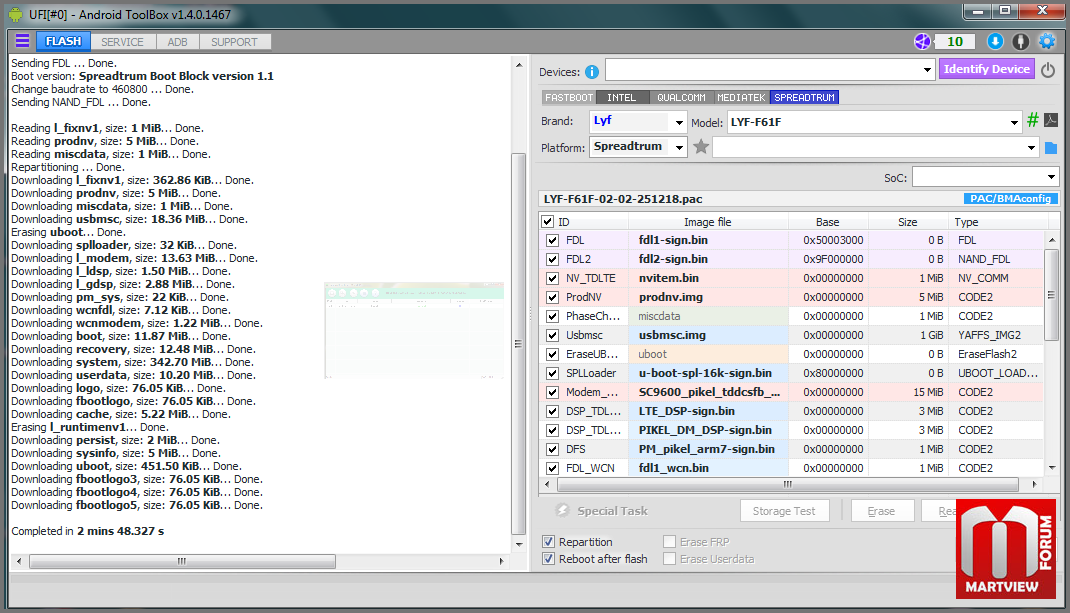Screen dimensions: 1070x613
Task: Open the hamburger main menu
Action: (22, 41)
